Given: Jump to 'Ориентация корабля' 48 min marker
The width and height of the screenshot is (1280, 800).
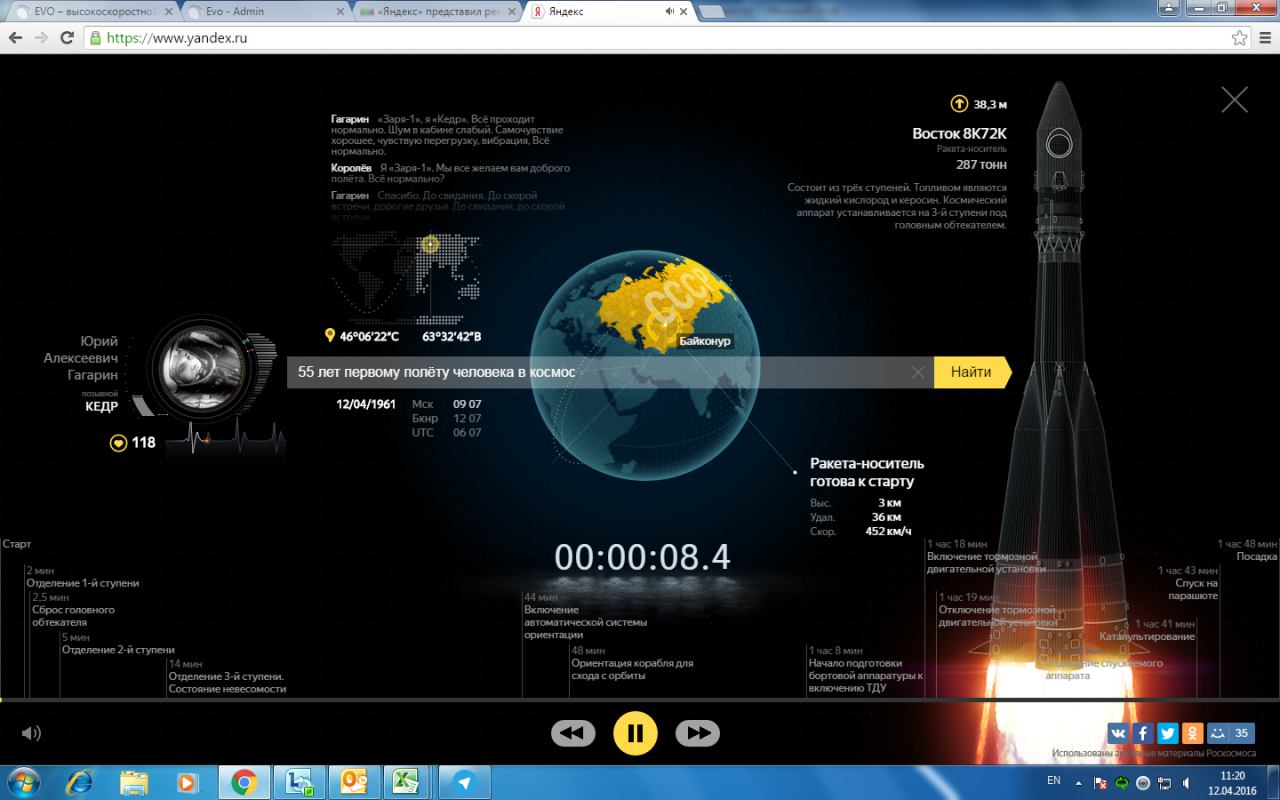Looking at the screenshot, I should pyautogui.click(x=632, y=663).
